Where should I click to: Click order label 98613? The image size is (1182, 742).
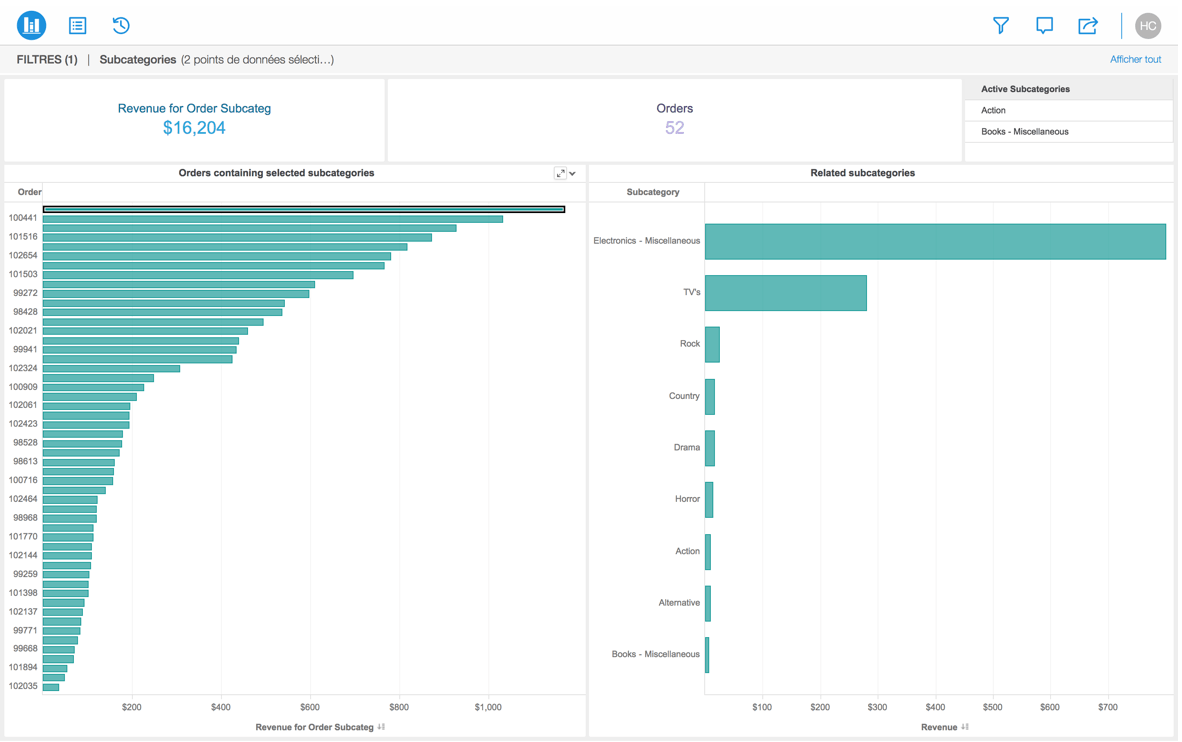click(25, 461)
